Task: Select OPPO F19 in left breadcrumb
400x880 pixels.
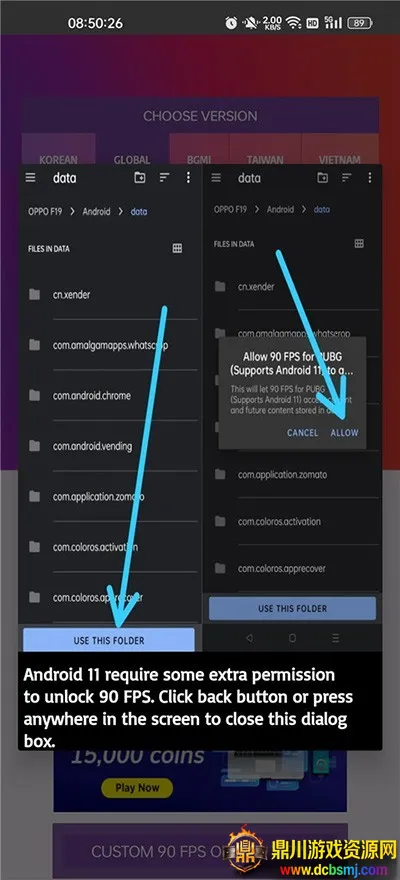Action: tap(45, 212)
